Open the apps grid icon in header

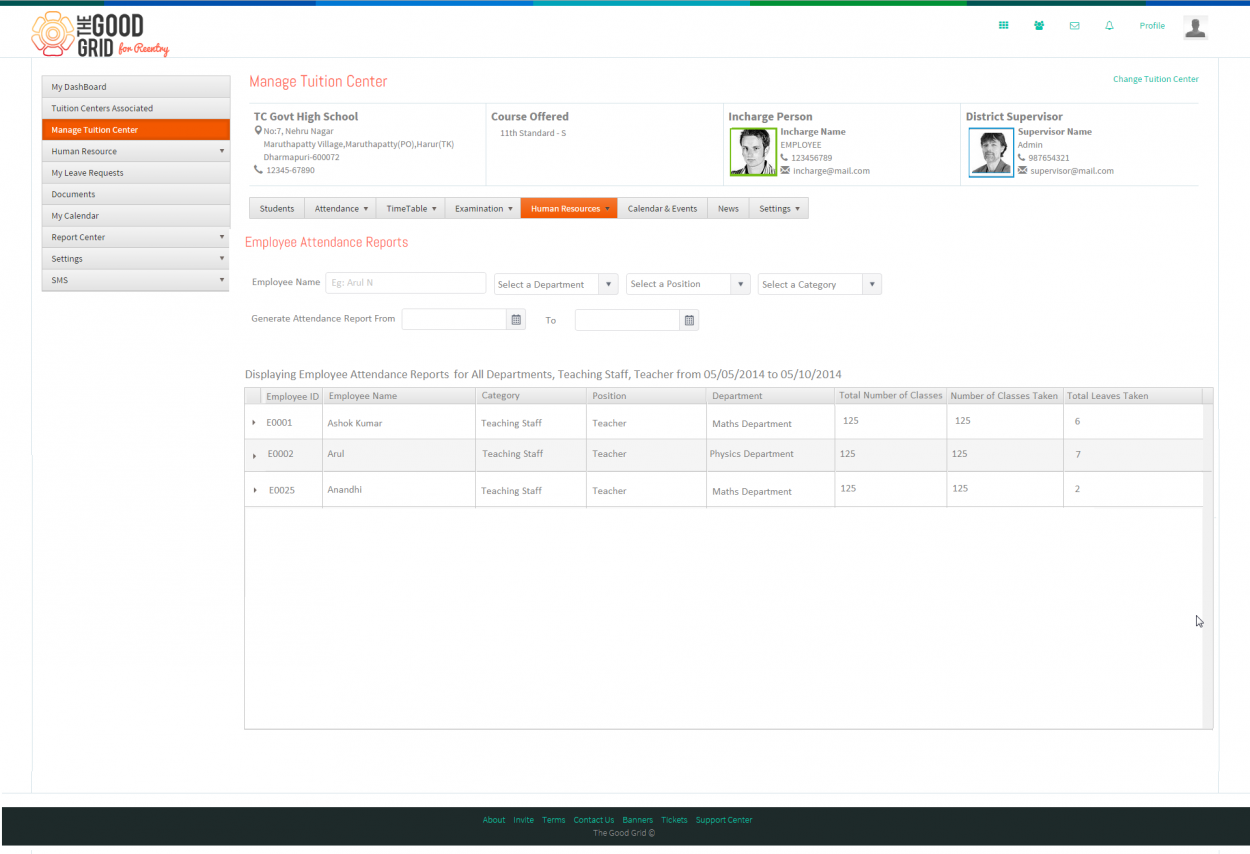click(1004, 26)
